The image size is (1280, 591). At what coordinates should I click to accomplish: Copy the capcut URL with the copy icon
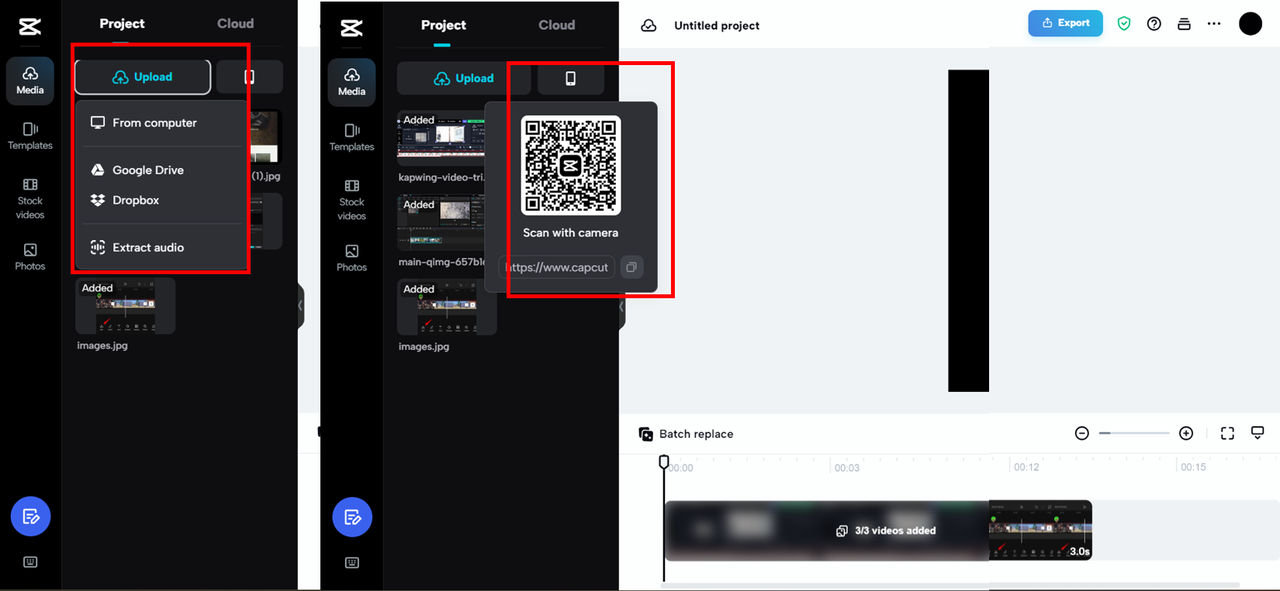point(631,267)
